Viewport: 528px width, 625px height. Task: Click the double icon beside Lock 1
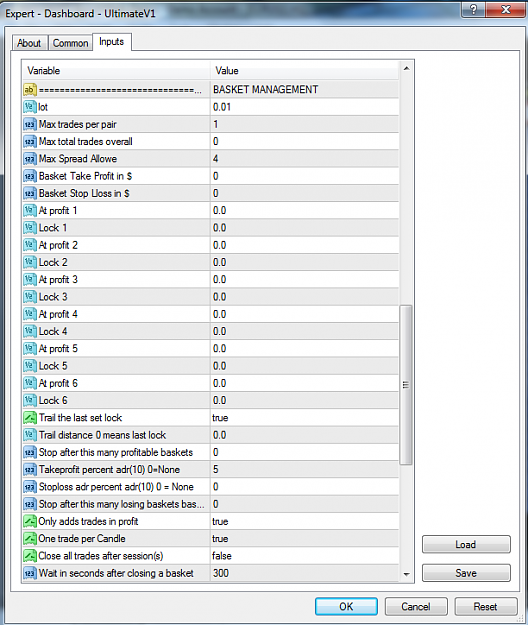click(30, 228)
